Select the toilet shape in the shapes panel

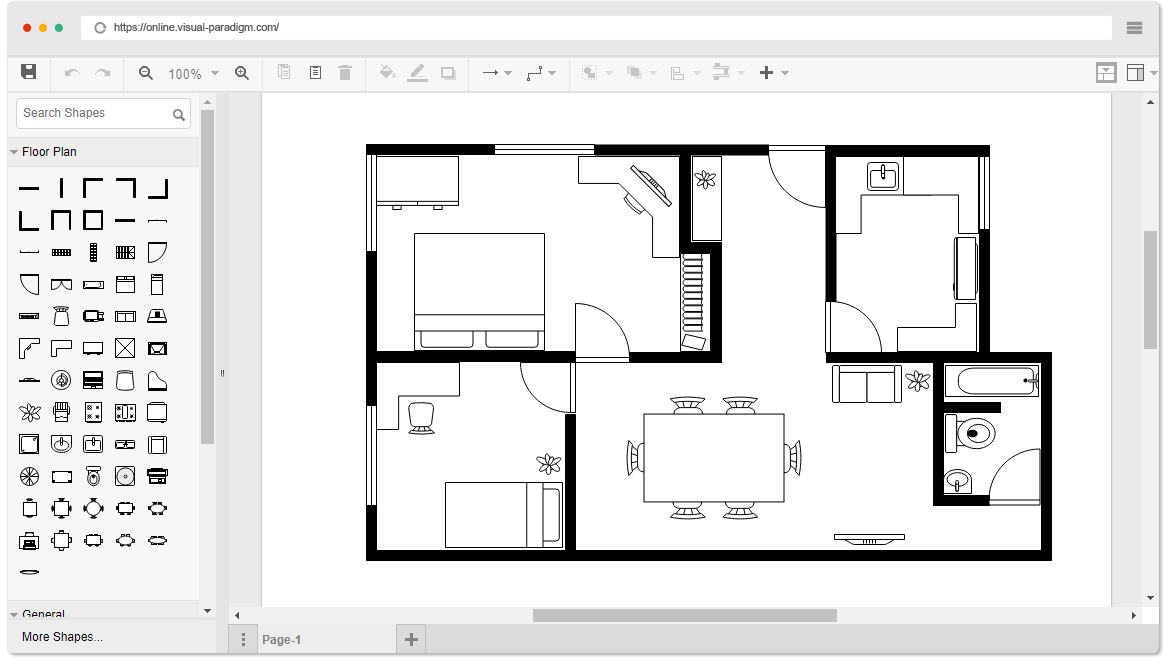(x=93, y=476)
